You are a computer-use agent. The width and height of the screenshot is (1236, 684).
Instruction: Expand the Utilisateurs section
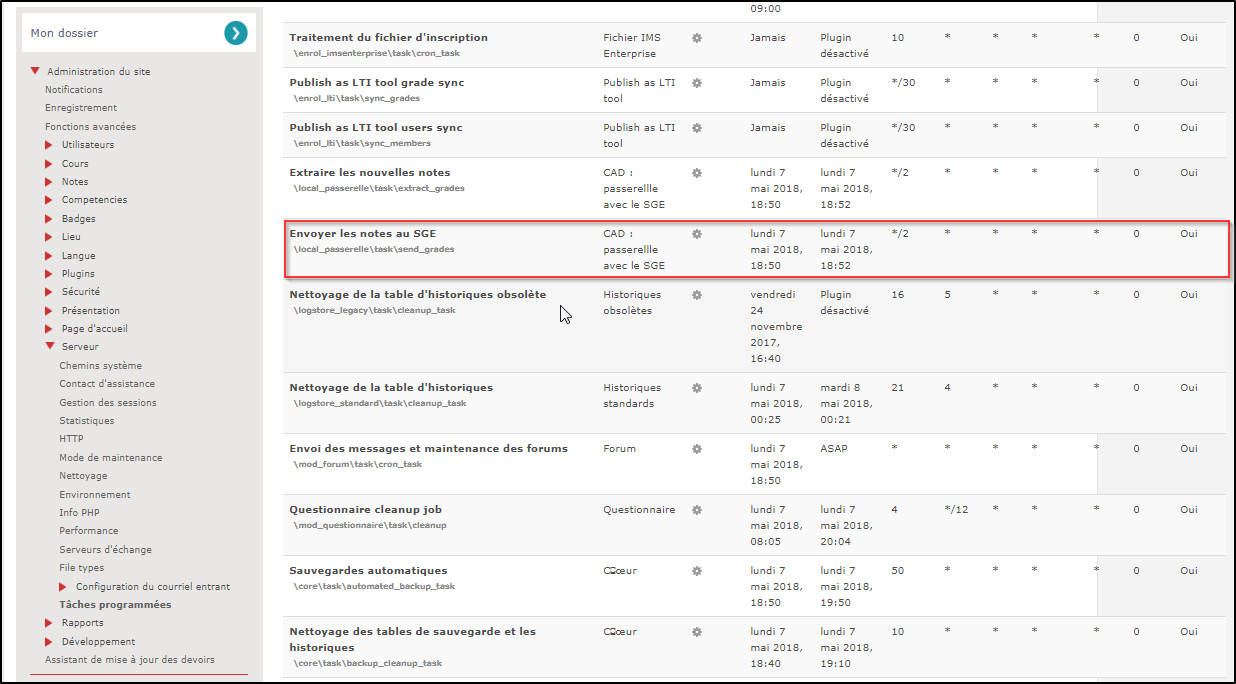click(48, 145)
